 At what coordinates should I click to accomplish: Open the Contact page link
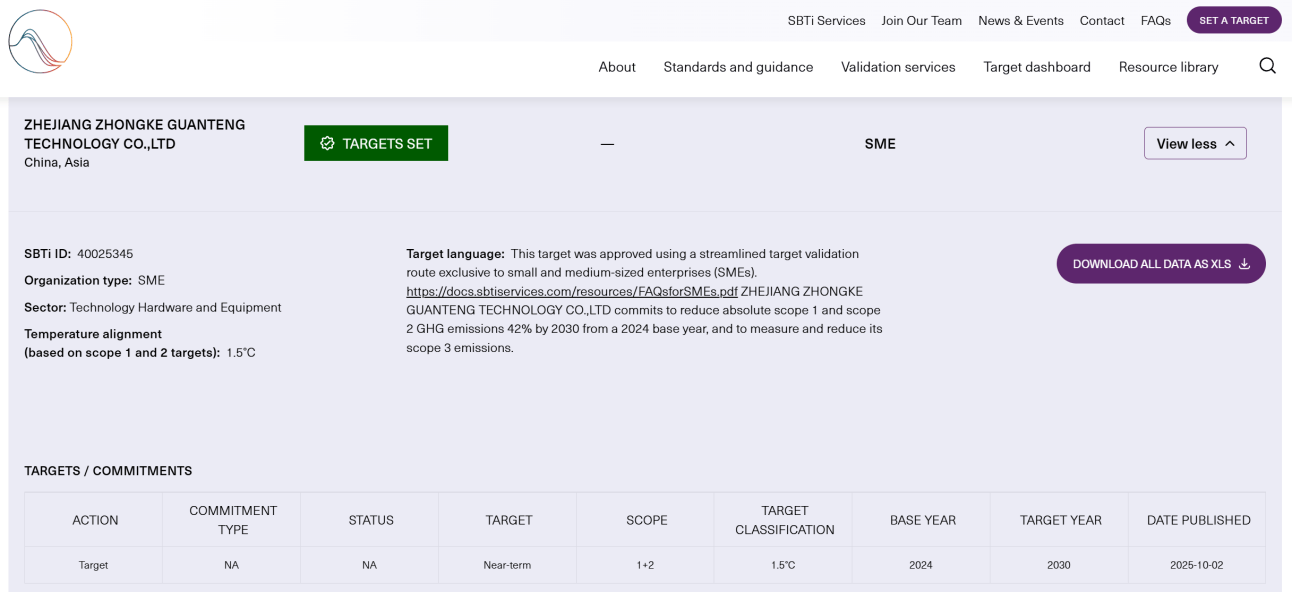coord(1102,20)
